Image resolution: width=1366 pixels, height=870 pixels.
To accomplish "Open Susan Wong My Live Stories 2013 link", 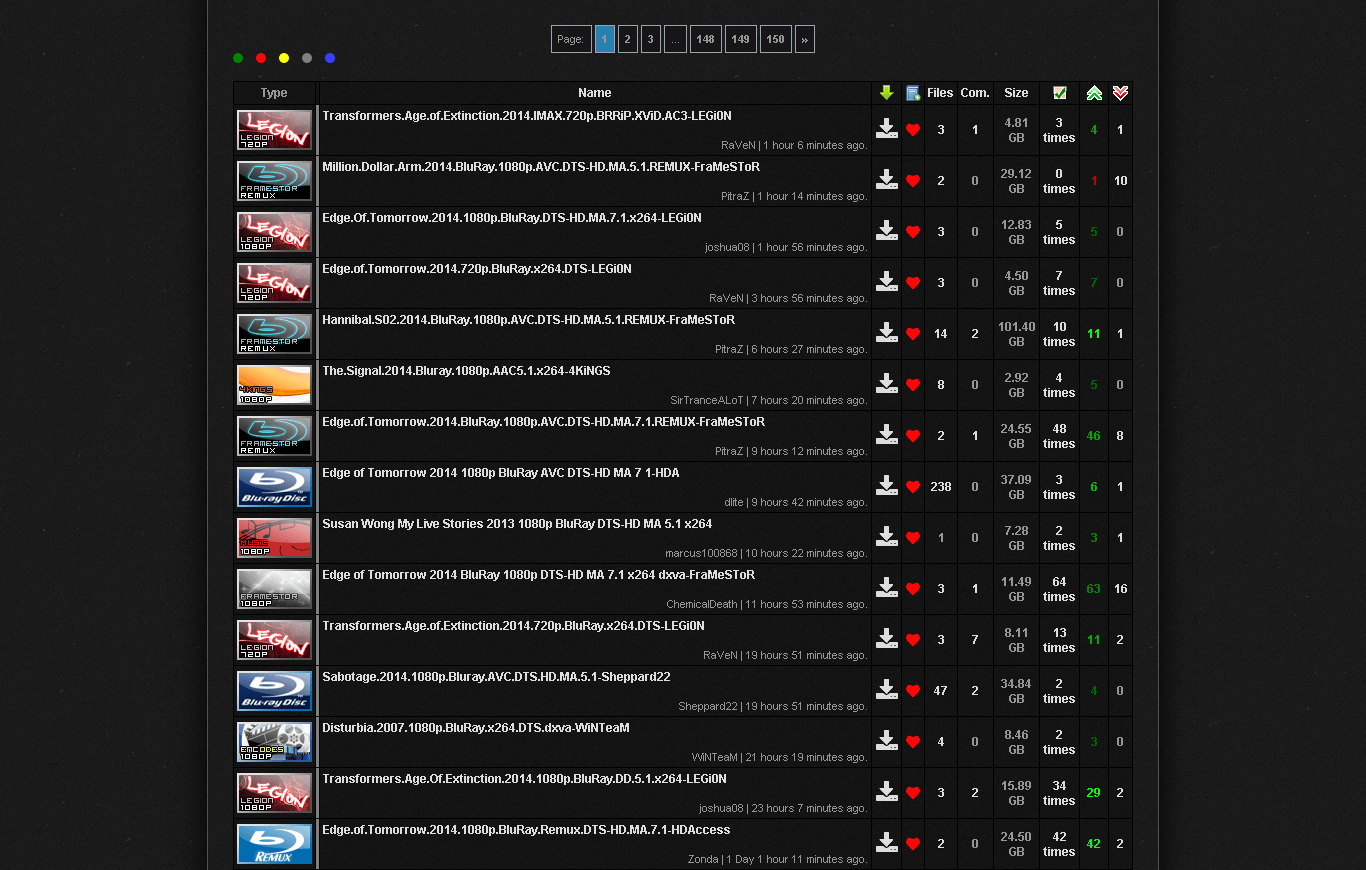I will (517, 524).
